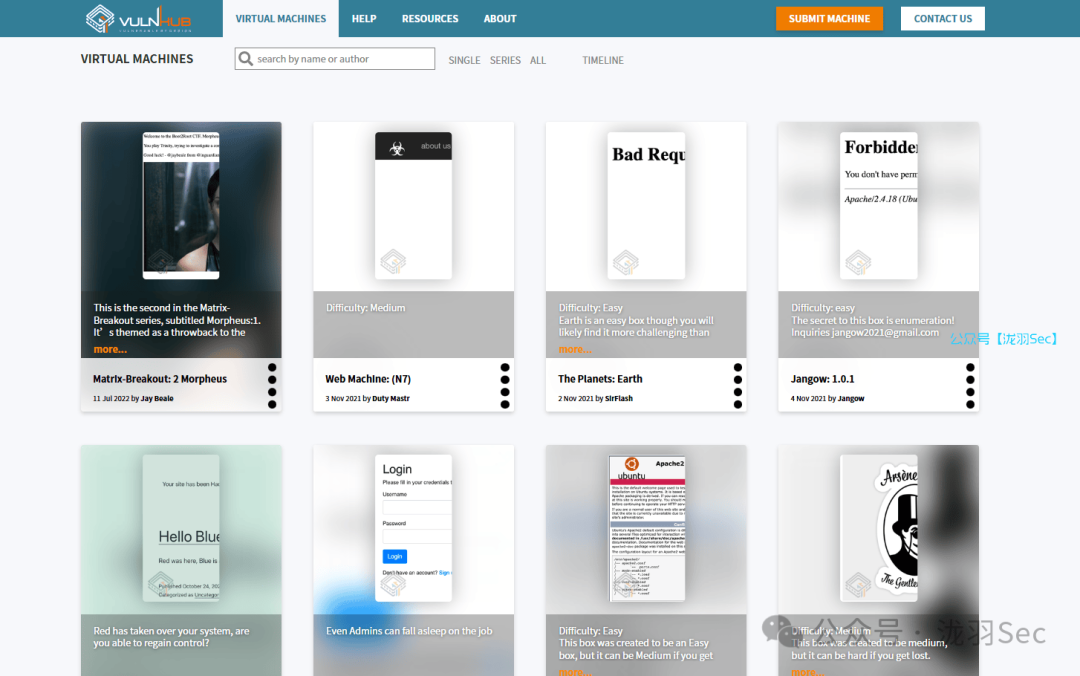This screenshot has width=1080, height=676.
Task: Open author Jay Beale's page
Action: [157, 398]
